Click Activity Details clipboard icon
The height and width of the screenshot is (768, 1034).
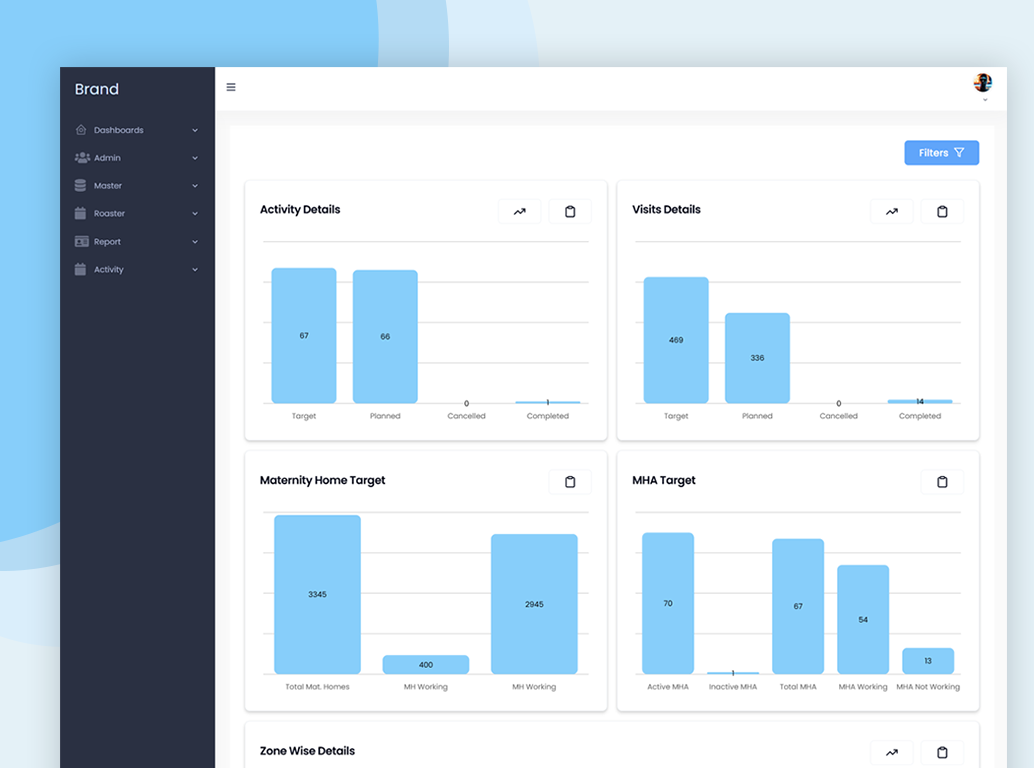point(570,212)
